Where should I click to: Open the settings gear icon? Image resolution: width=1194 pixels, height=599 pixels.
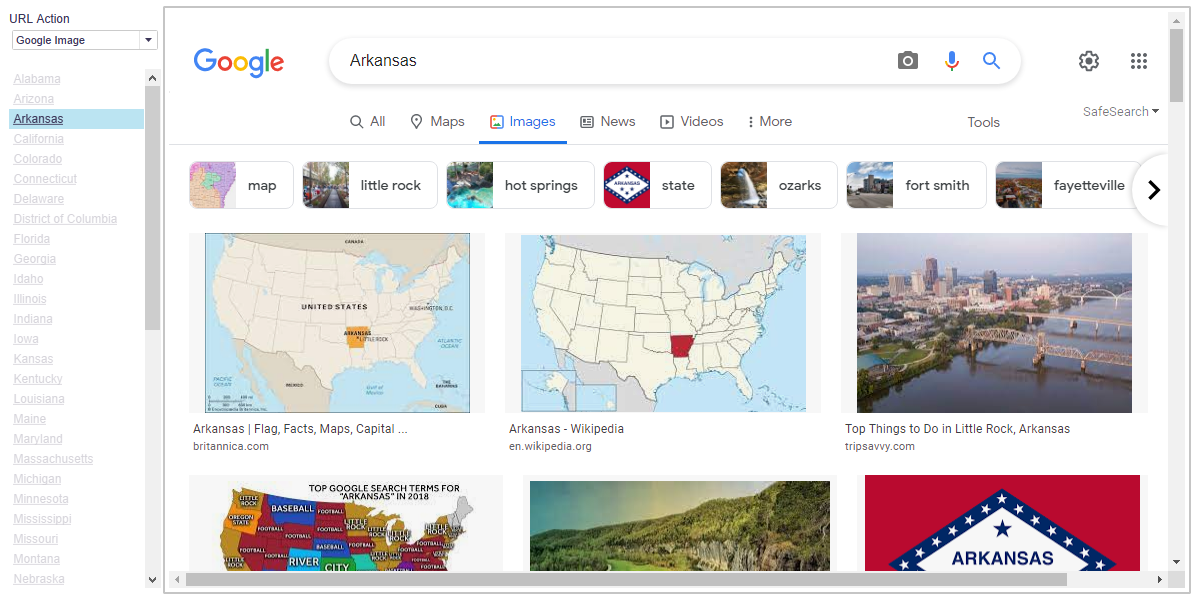coord(1089,61)
